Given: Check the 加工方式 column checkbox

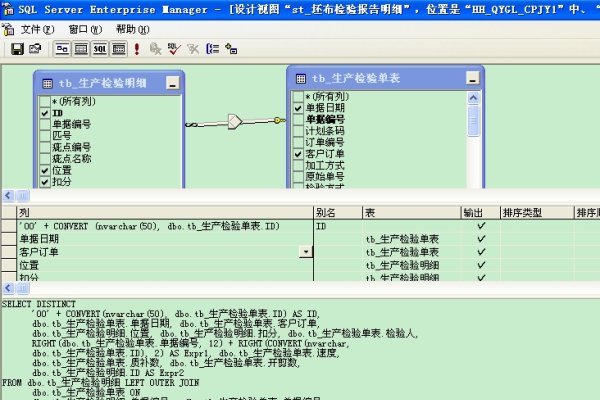Looking at the screenshot, I should (x=298, y=166).
